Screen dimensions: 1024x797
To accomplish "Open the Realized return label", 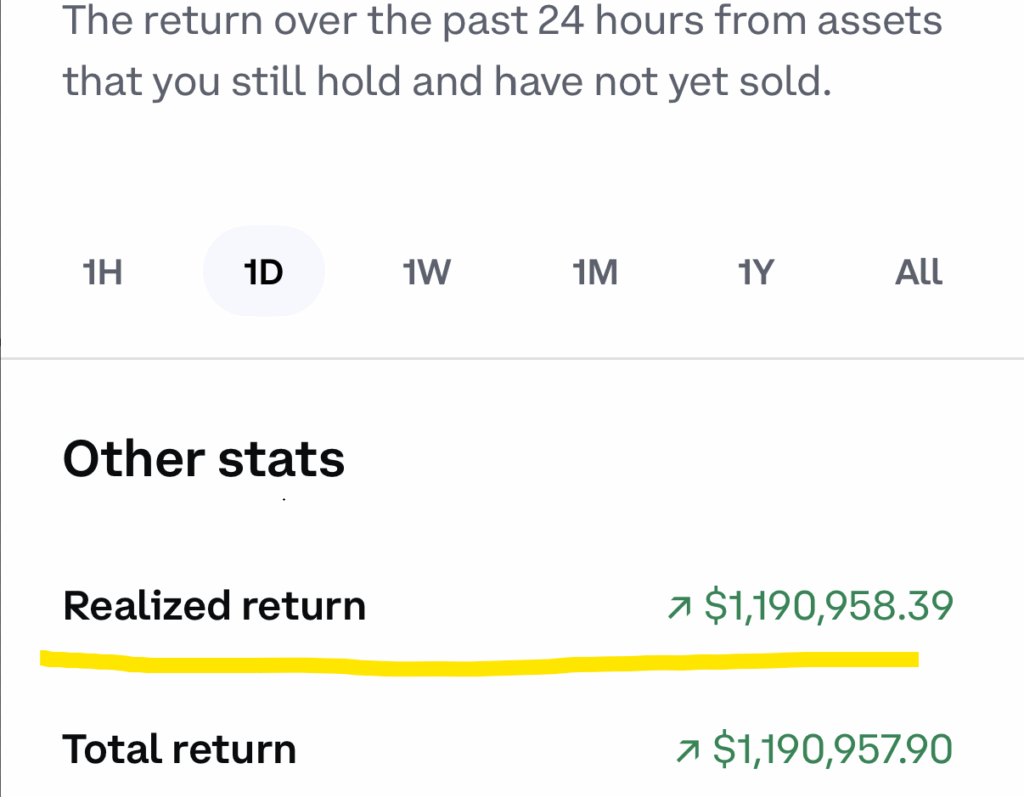I will pos(214,606).
